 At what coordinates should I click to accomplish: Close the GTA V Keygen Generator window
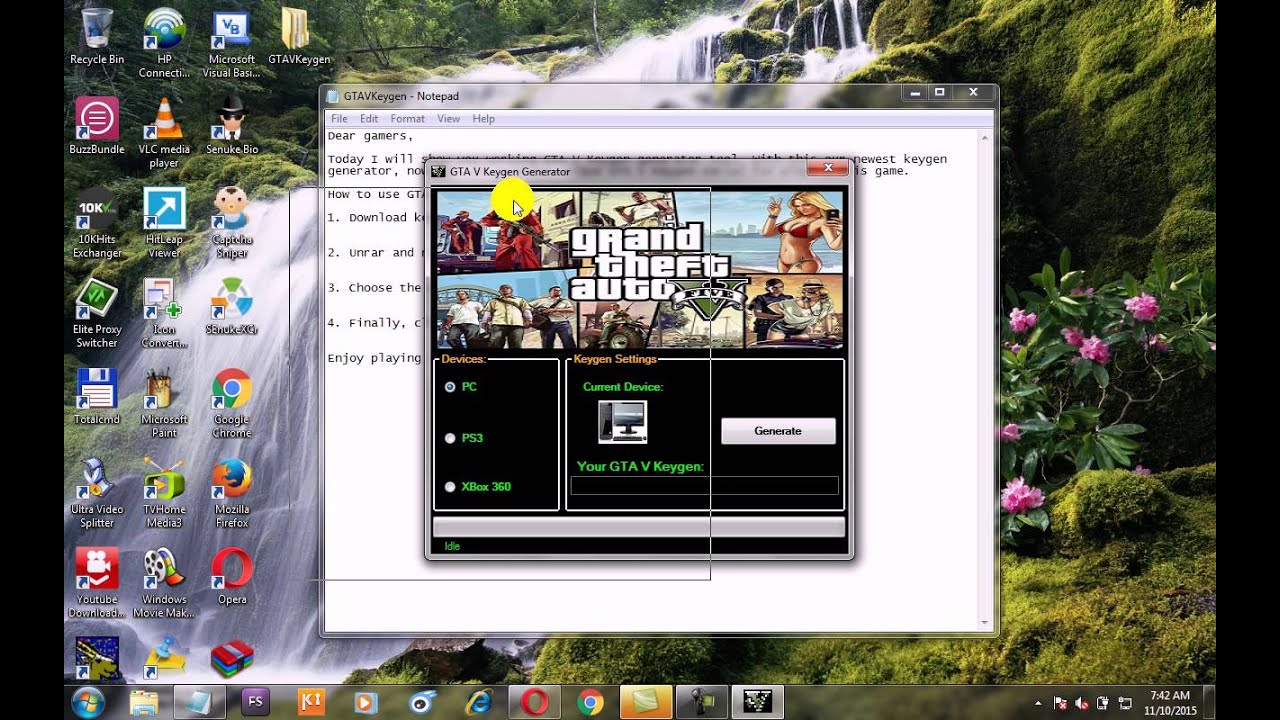tap(828, 168)
